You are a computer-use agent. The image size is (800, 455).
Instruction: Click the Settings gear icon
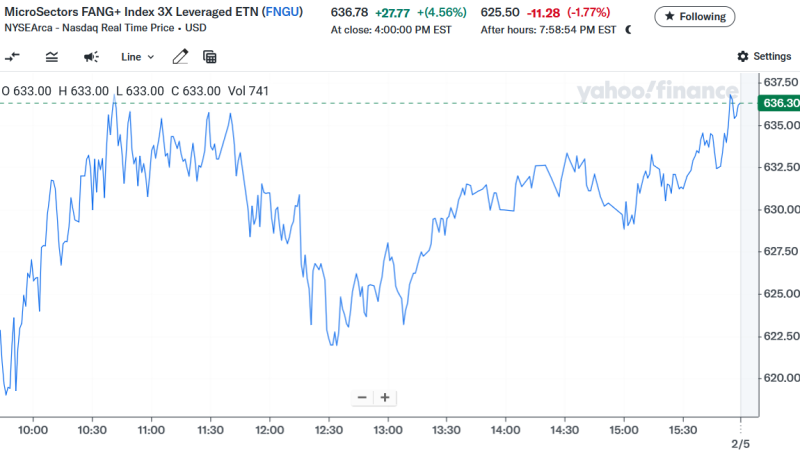click(743, 57)
